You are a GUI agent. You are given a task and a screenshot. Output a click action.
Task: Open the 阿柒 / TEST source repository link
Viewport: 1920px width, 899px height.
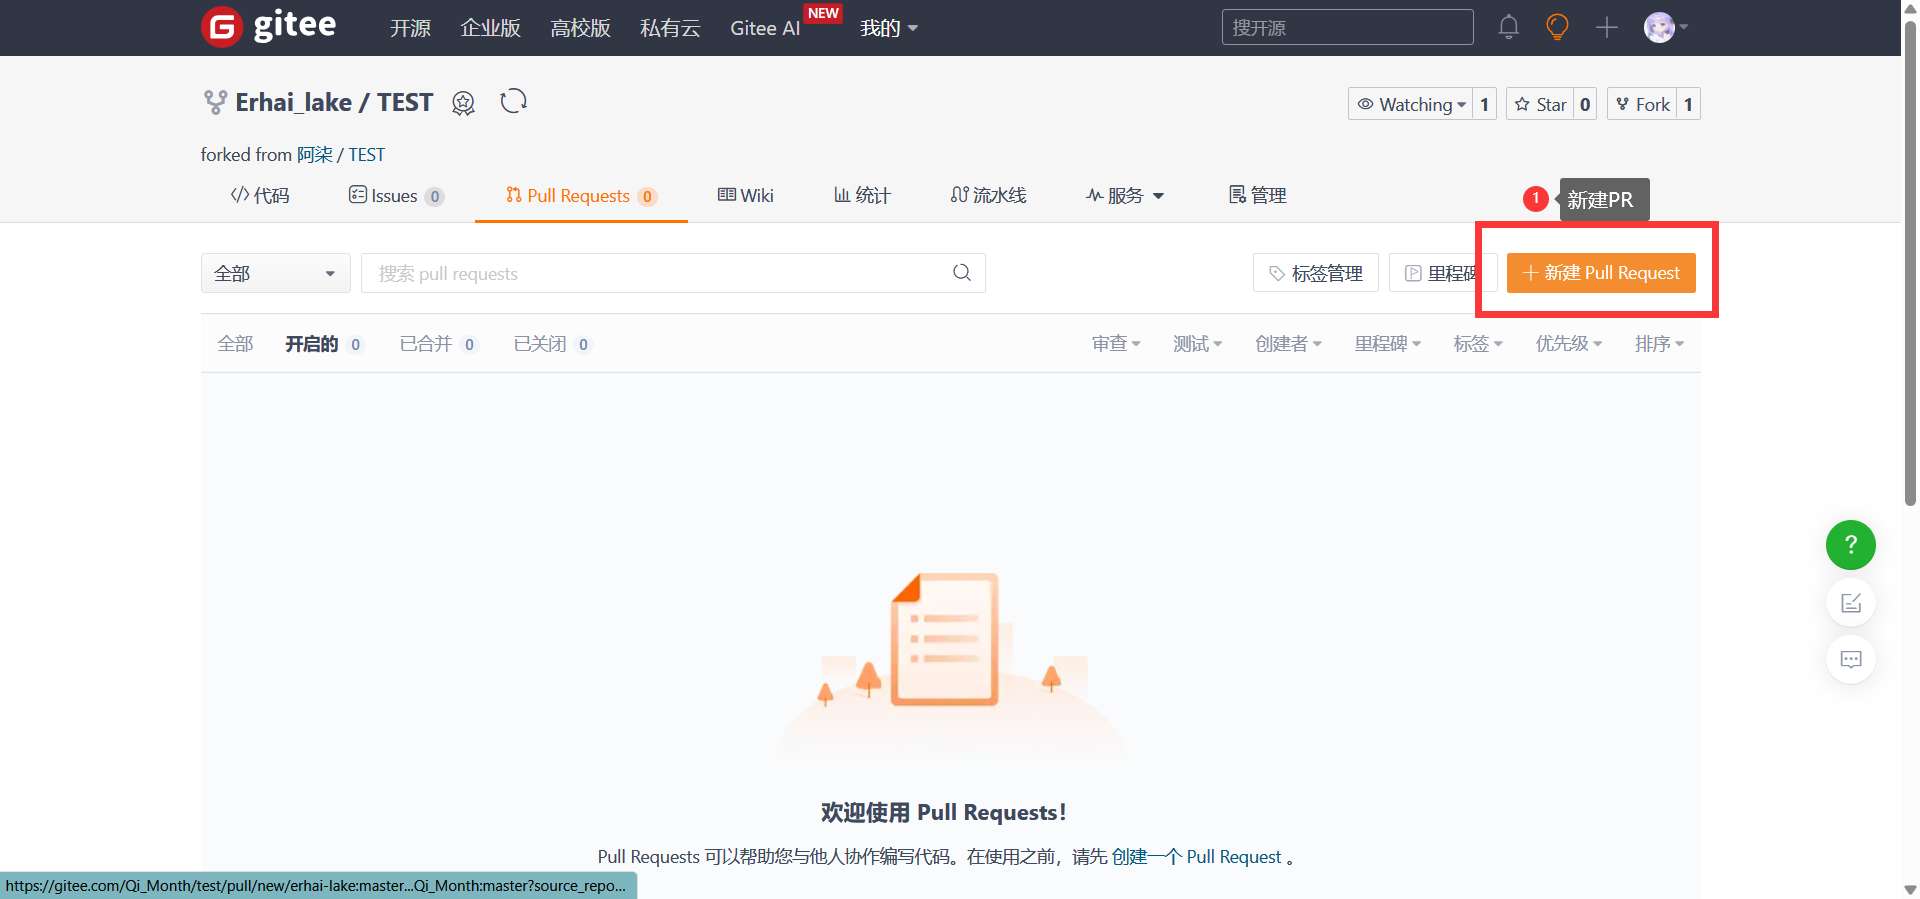[x=341, y=155]
